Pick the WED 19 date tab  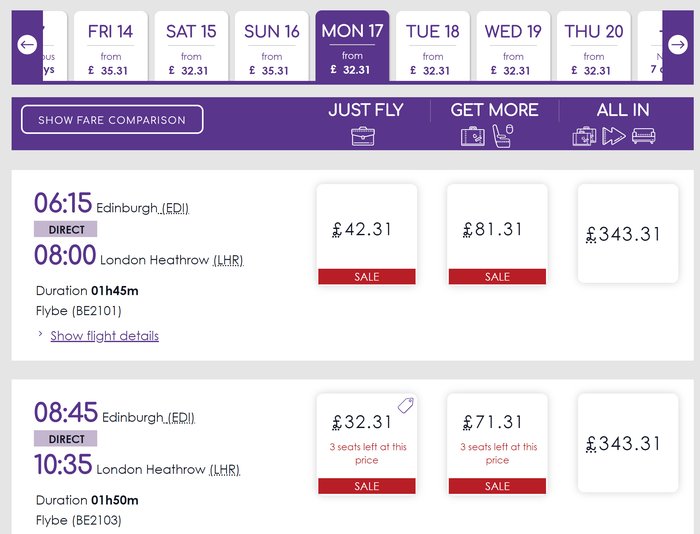click(x=513, y=46)
